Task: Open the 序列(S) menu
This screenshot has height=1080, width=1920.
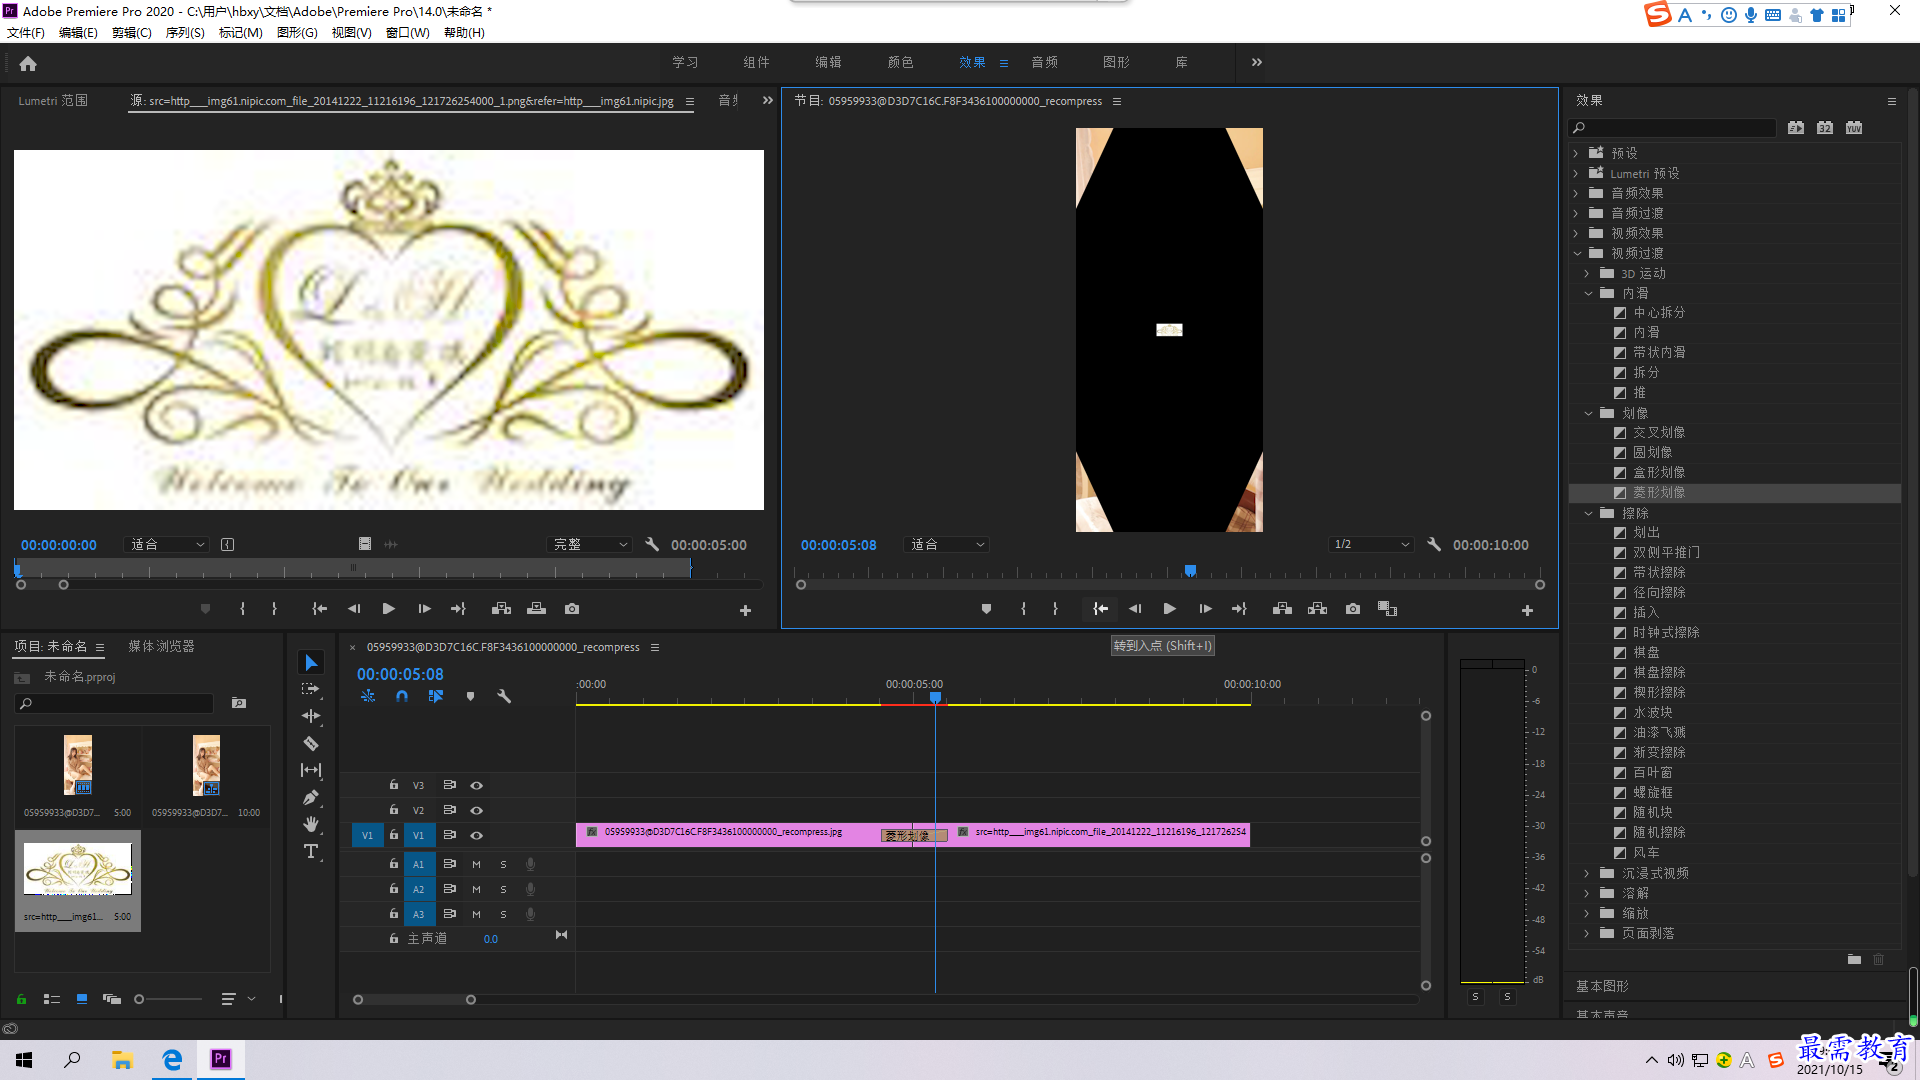Action: click(x=185, y=33)
